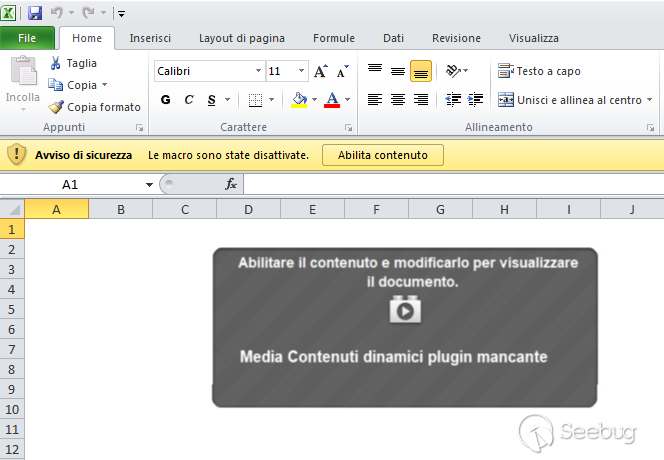Click the Save icon in quick access toolbar
Screen dimensions: 664x460
point(35,13)
